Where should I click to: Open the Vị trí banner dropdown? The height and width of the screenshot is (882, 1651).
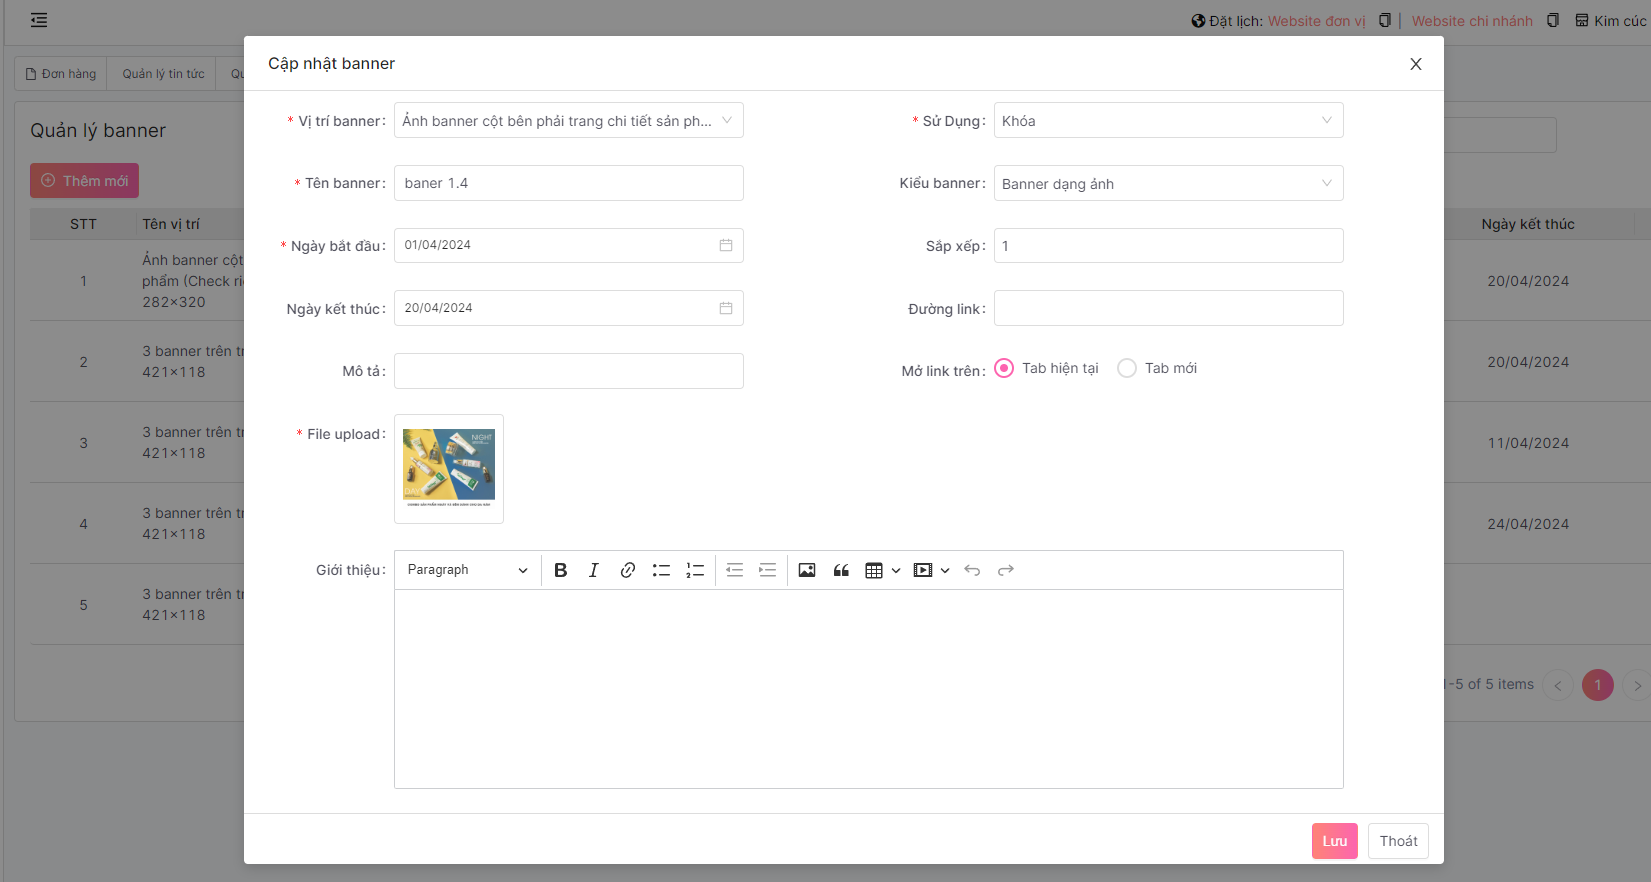point(568,121)
